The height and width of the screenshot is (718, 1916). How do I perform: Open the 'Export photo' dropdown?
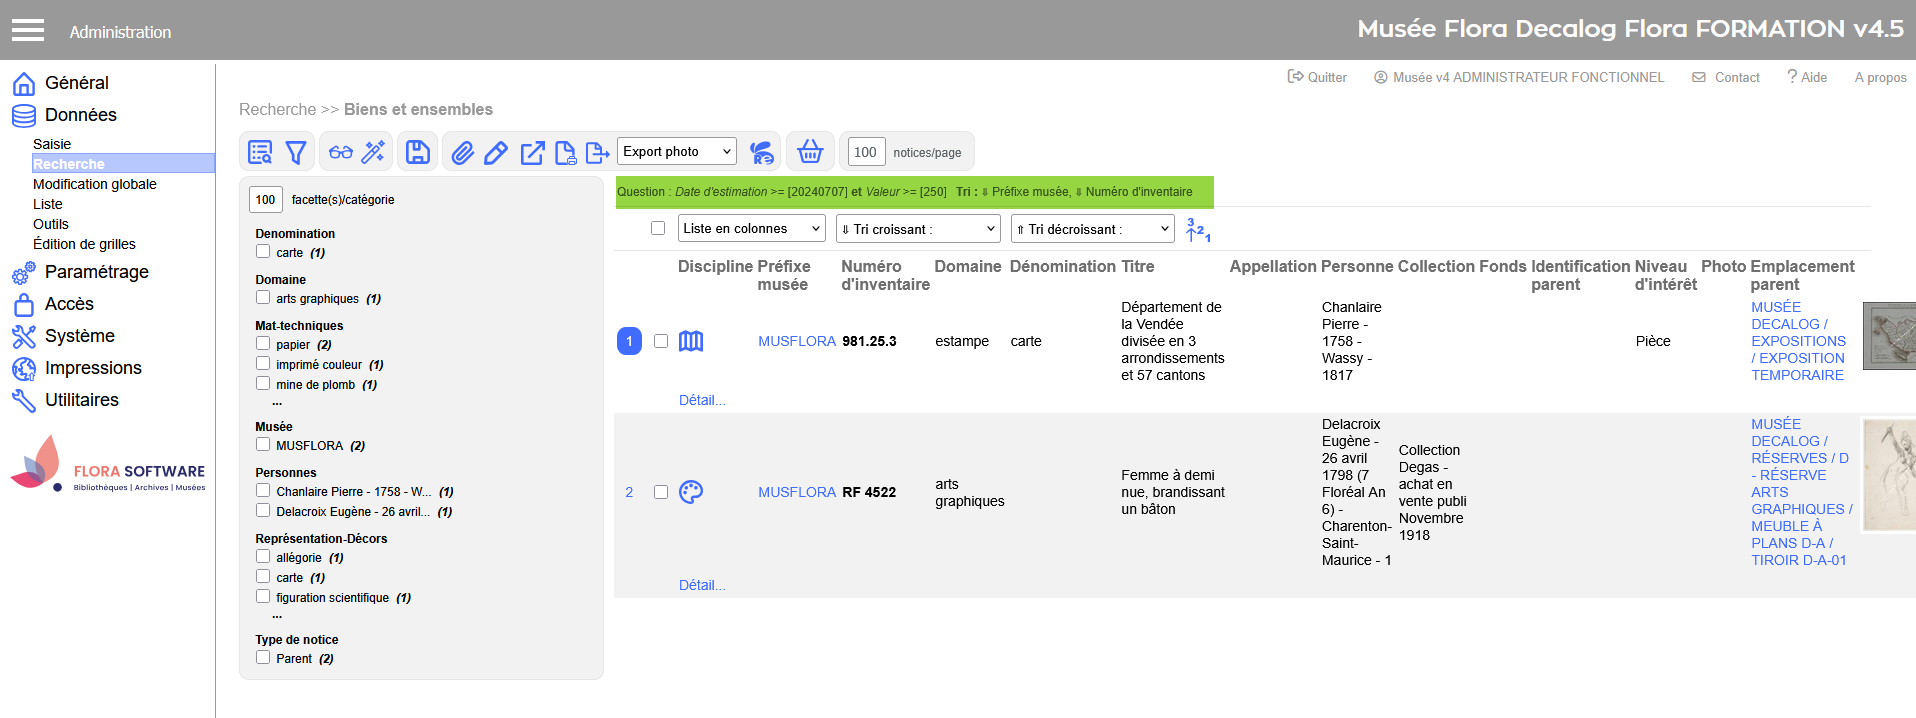pyautogui.click(x=677, y=152)
